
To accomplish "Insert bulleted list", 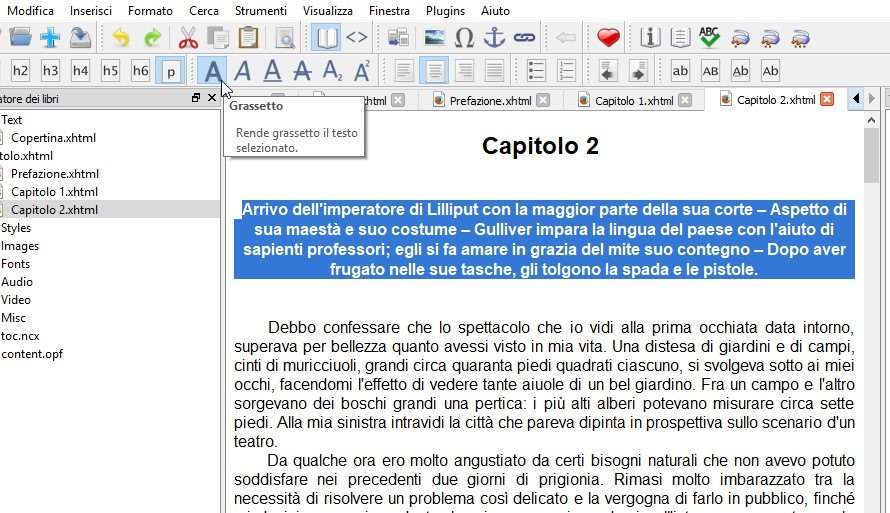I will pos(536,71).
